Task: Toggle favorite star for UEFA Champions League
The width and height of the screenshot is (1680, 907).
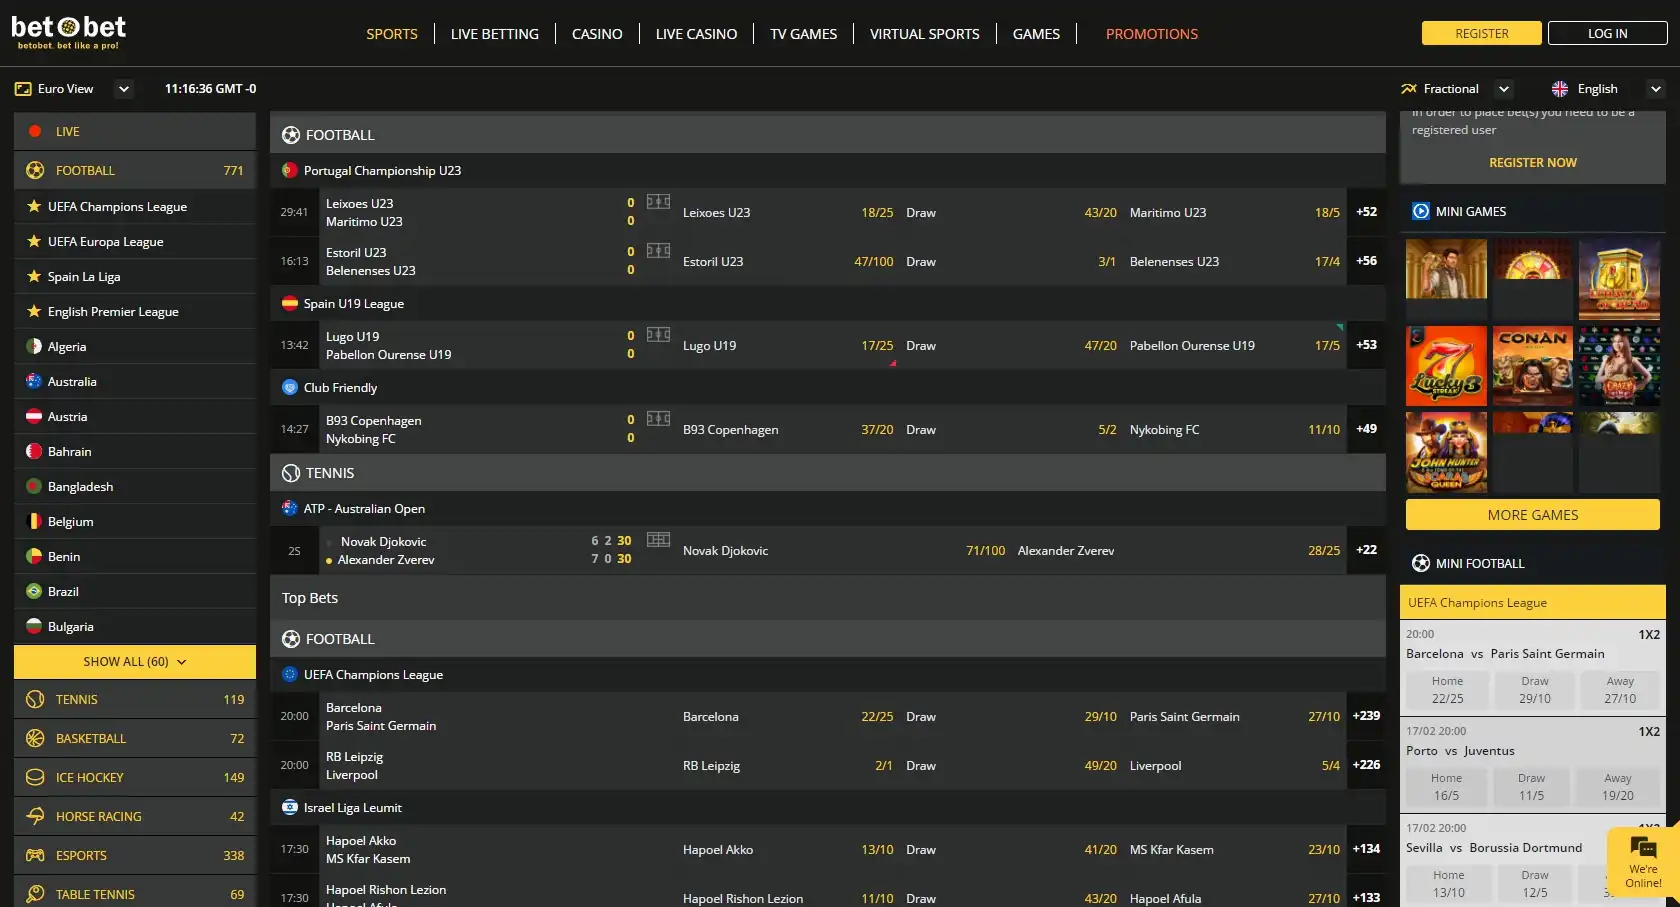Action: [34, 207]
